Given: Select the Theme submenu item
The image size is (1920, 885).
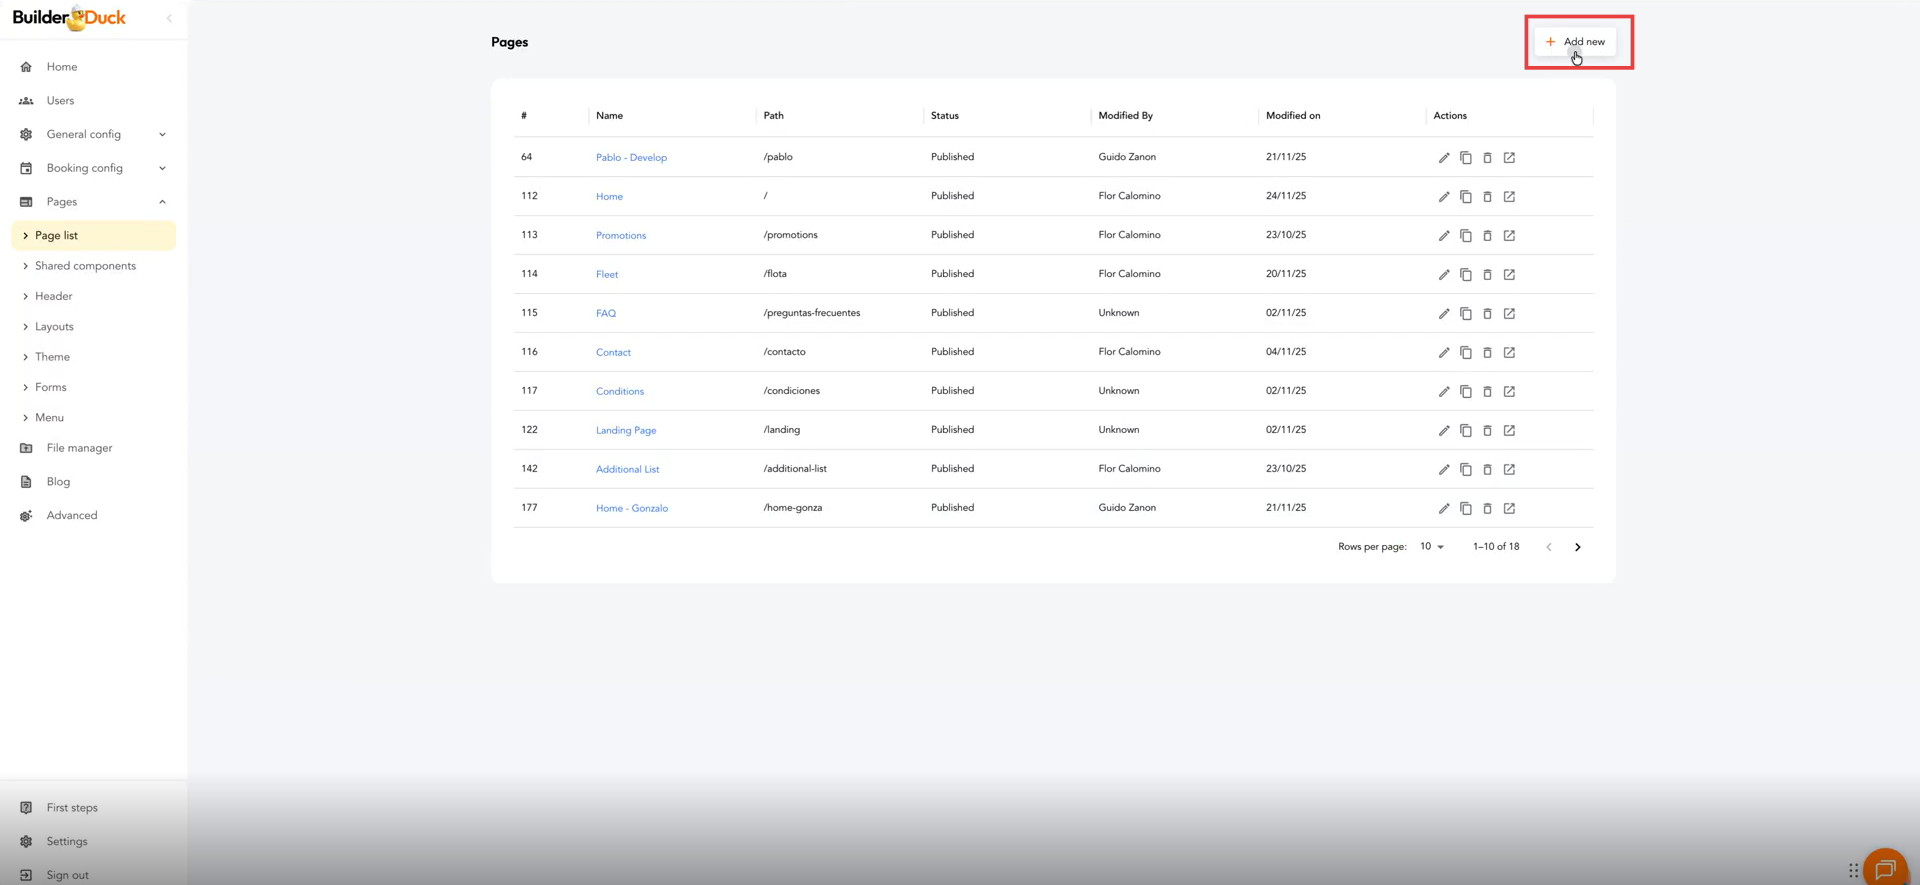Looking at the screenshot, I should pyautogui.click(x=52, y=357).
